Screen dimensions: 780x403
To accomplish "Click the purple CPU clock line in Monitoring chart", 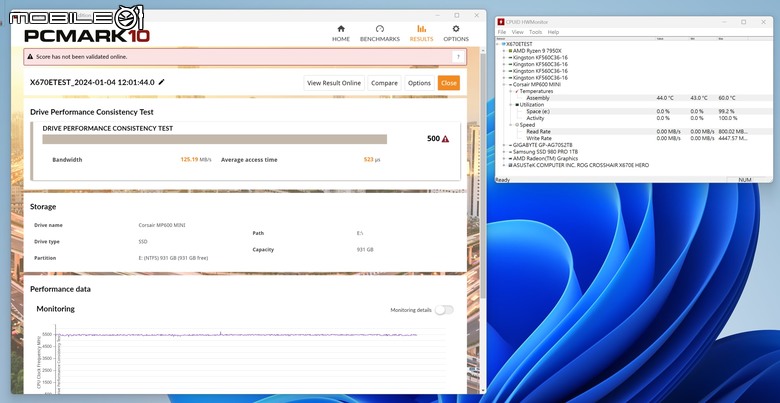I will (239, 335).
